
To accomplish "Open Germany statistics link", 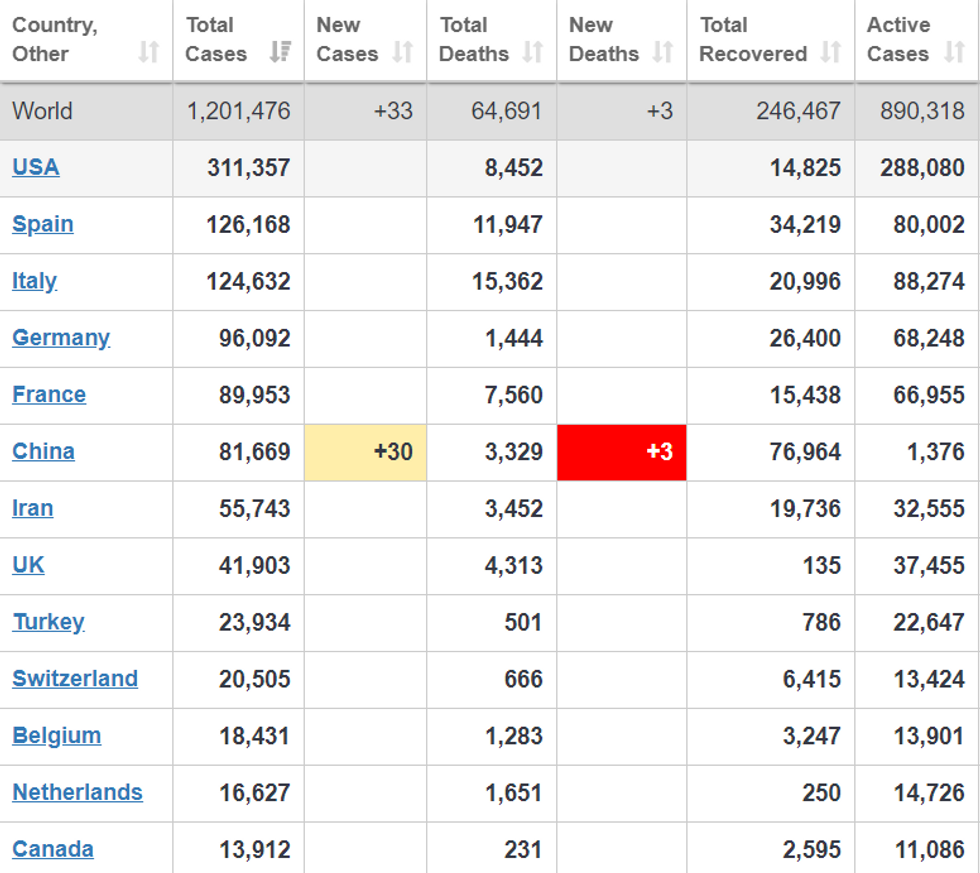I will [61, 338].
